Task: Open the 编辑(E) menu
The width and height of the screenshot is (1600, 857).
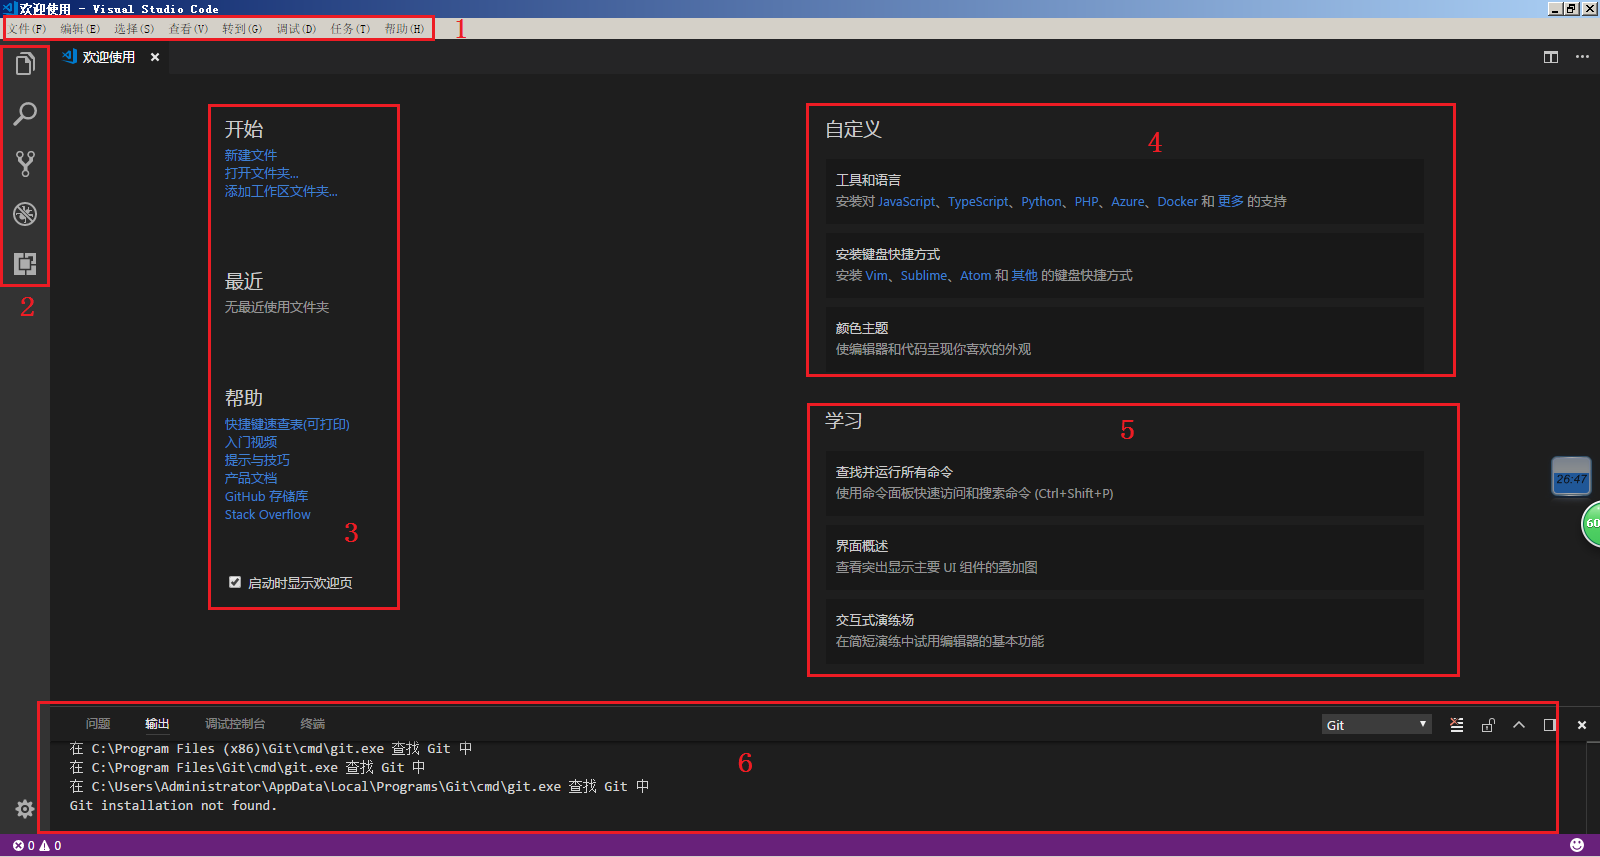Action: pos(80,29)
